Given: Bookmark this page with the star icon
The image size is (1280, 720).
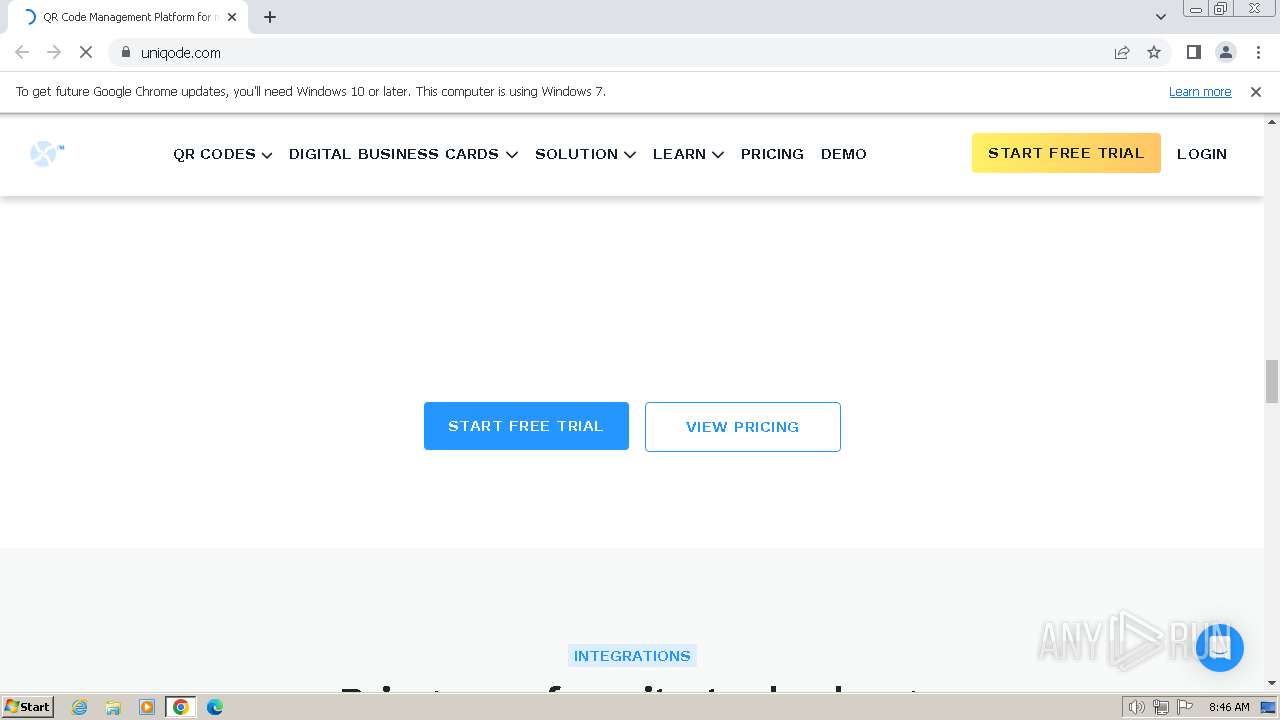Looking at the screenshot, I should [1154, 52].
